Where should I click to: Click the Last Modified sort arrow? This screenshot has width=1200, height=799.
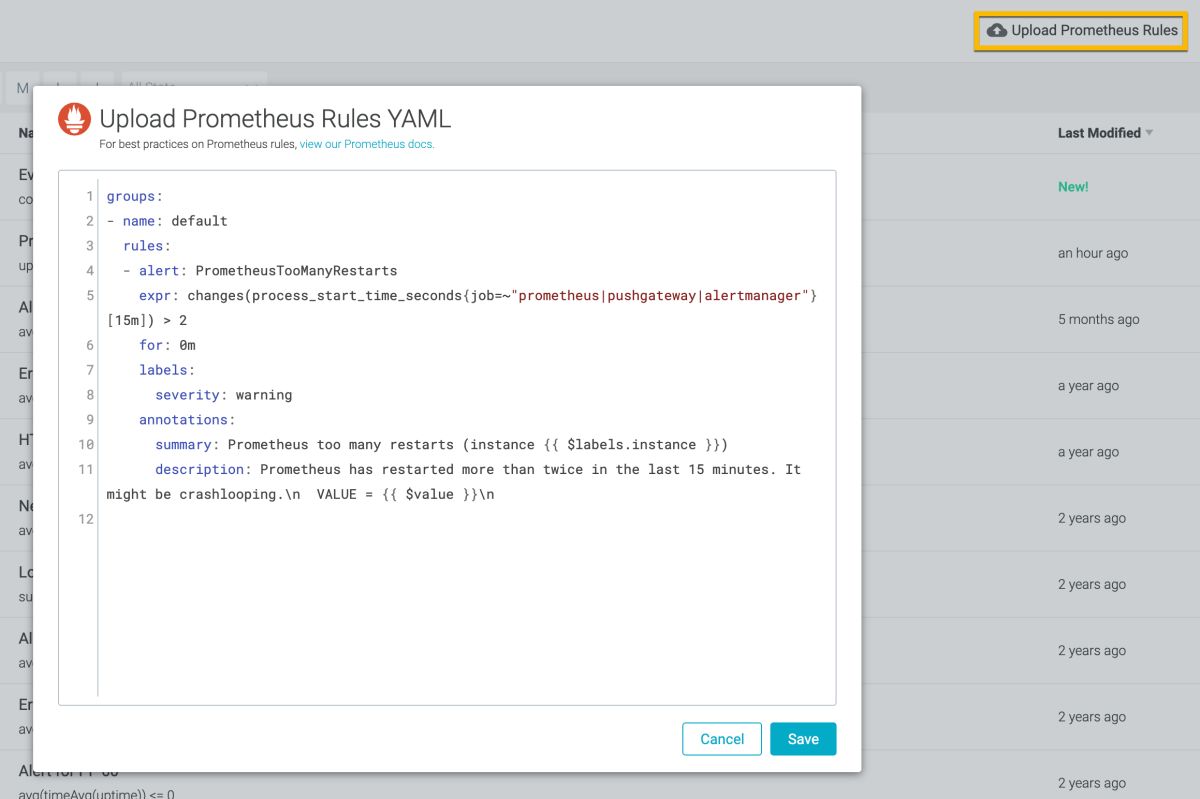coord(1149,133)
